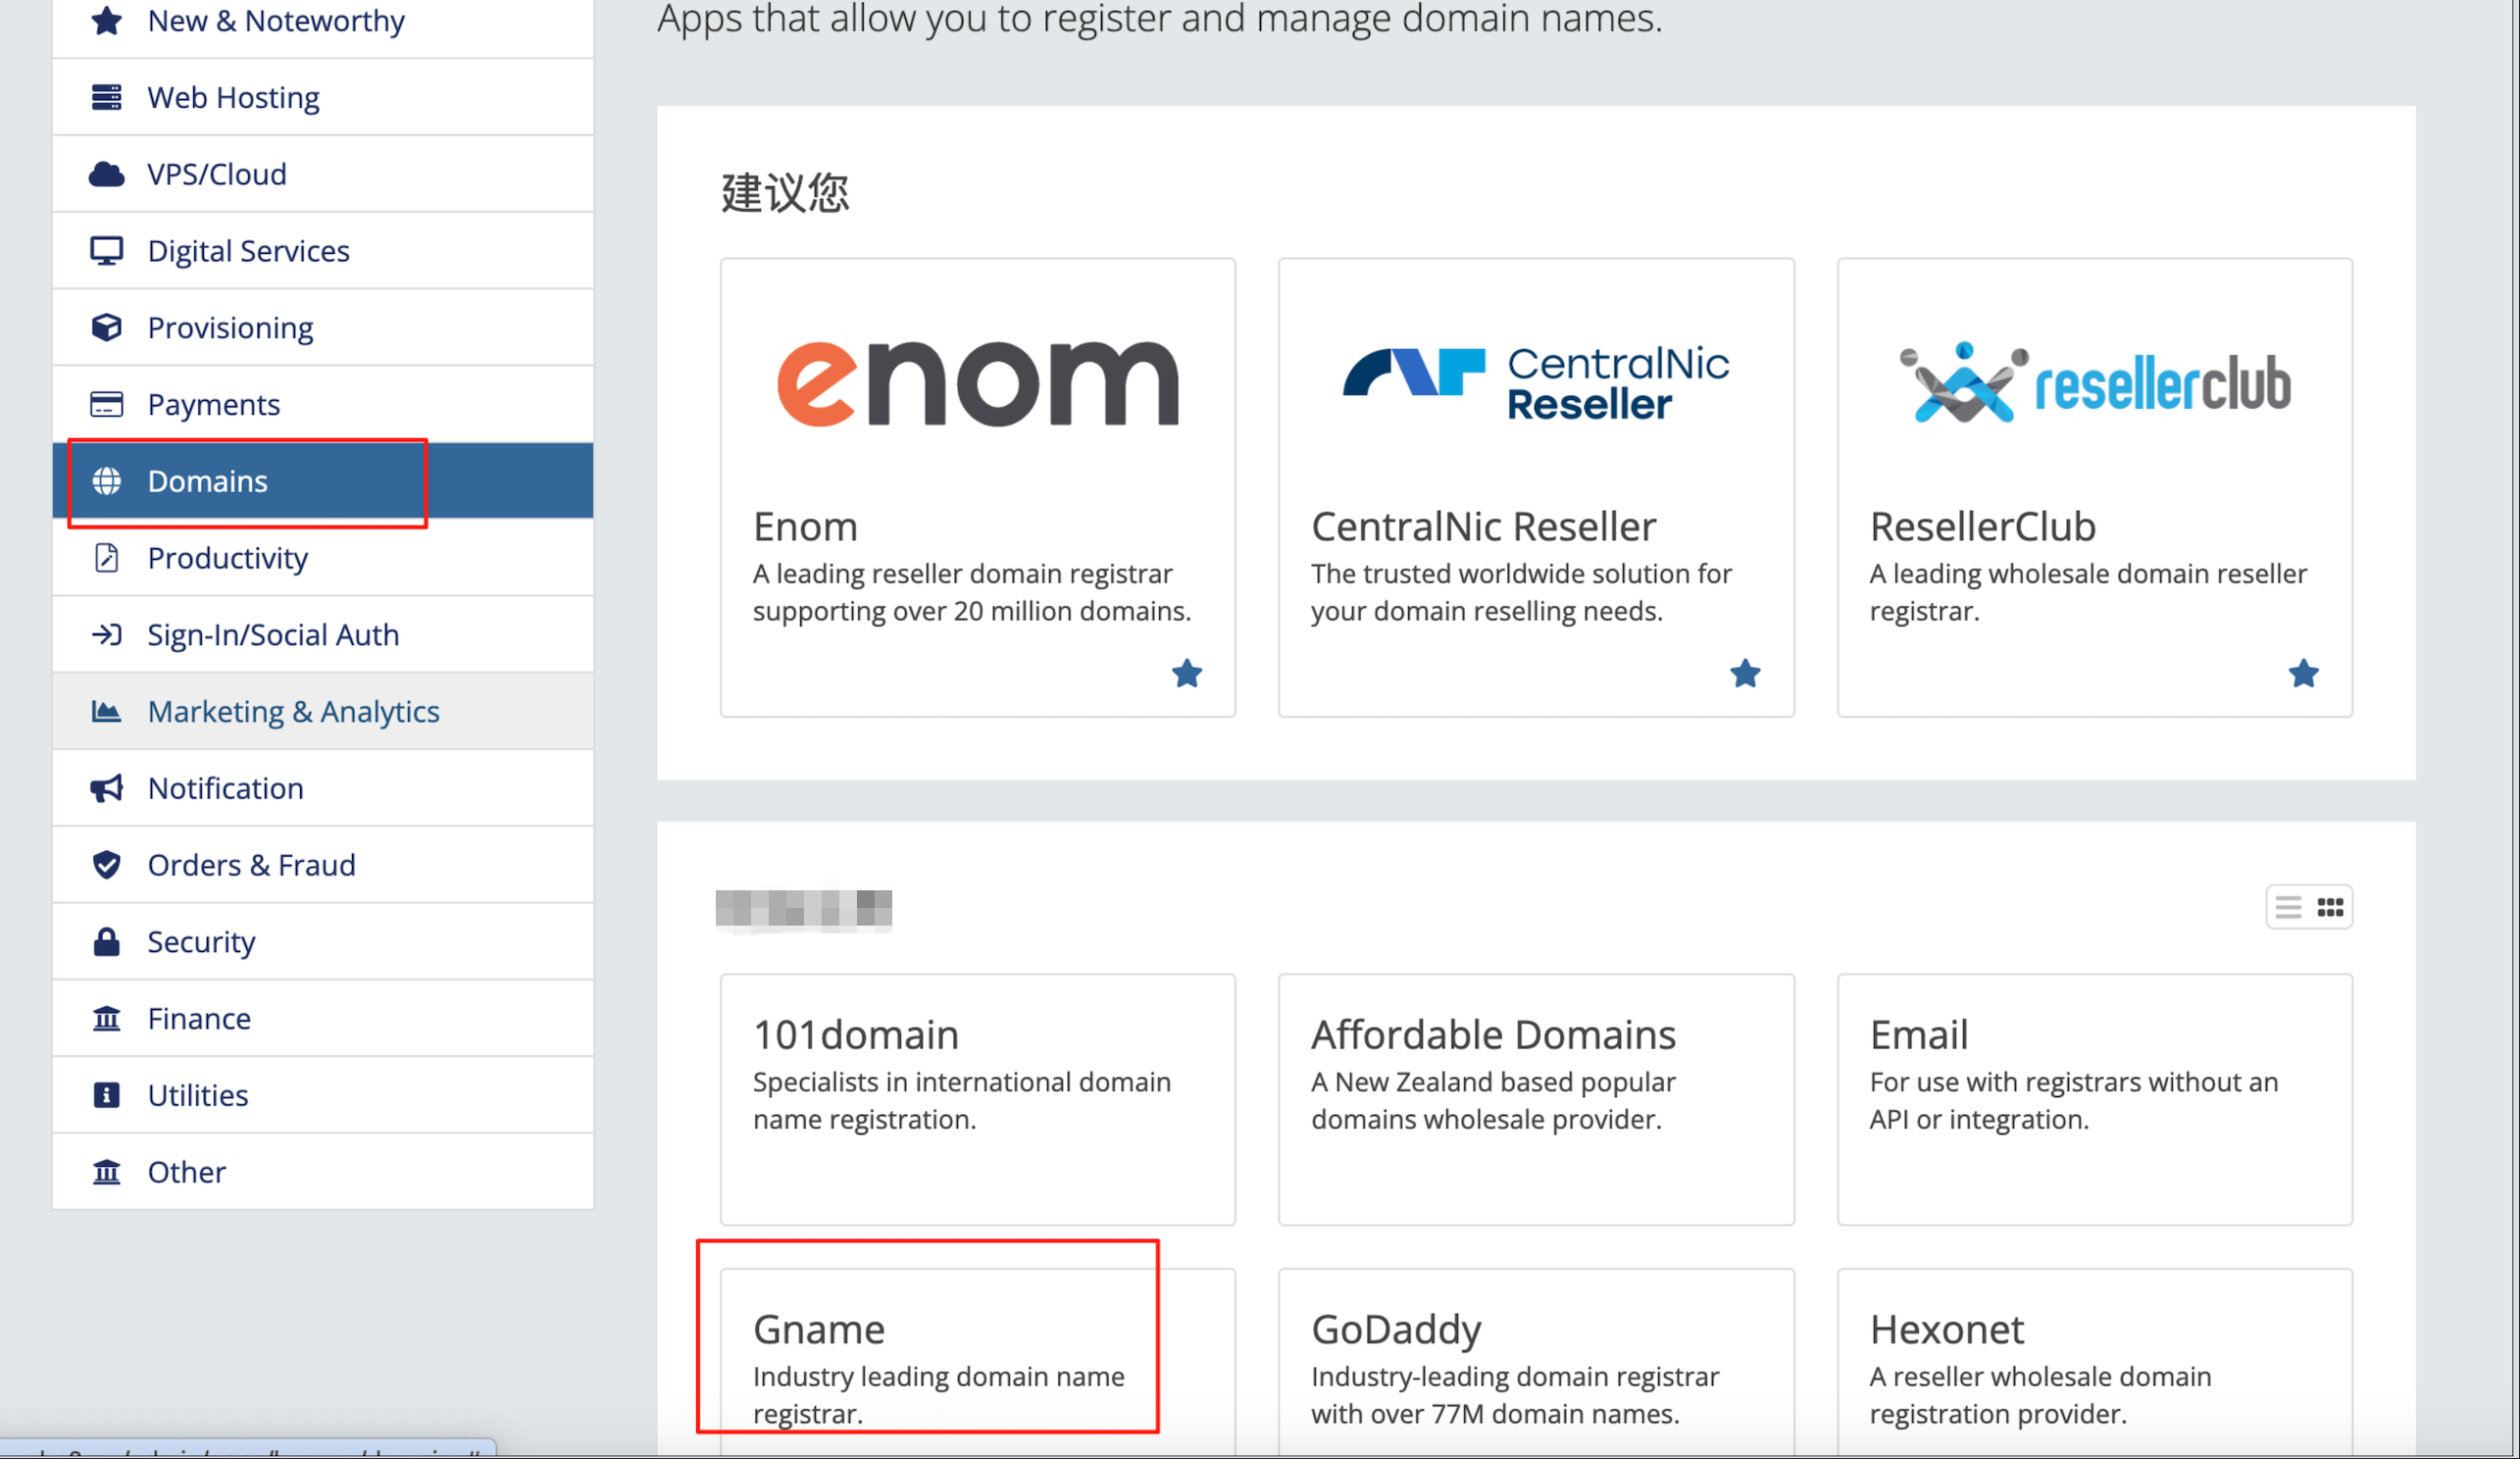Click 'The trusted worldwide solution' description text

tap(1521, 592)
